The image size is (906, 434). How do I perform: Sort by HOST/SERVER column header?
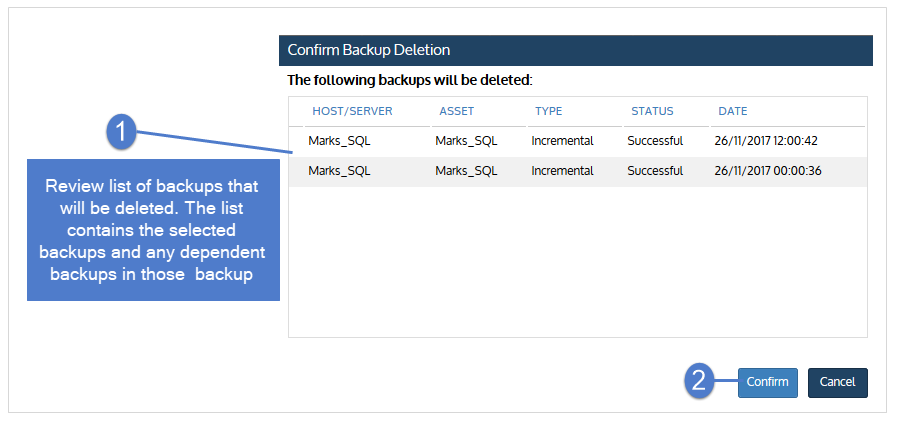pyautogui.click(x=352, y=112)
